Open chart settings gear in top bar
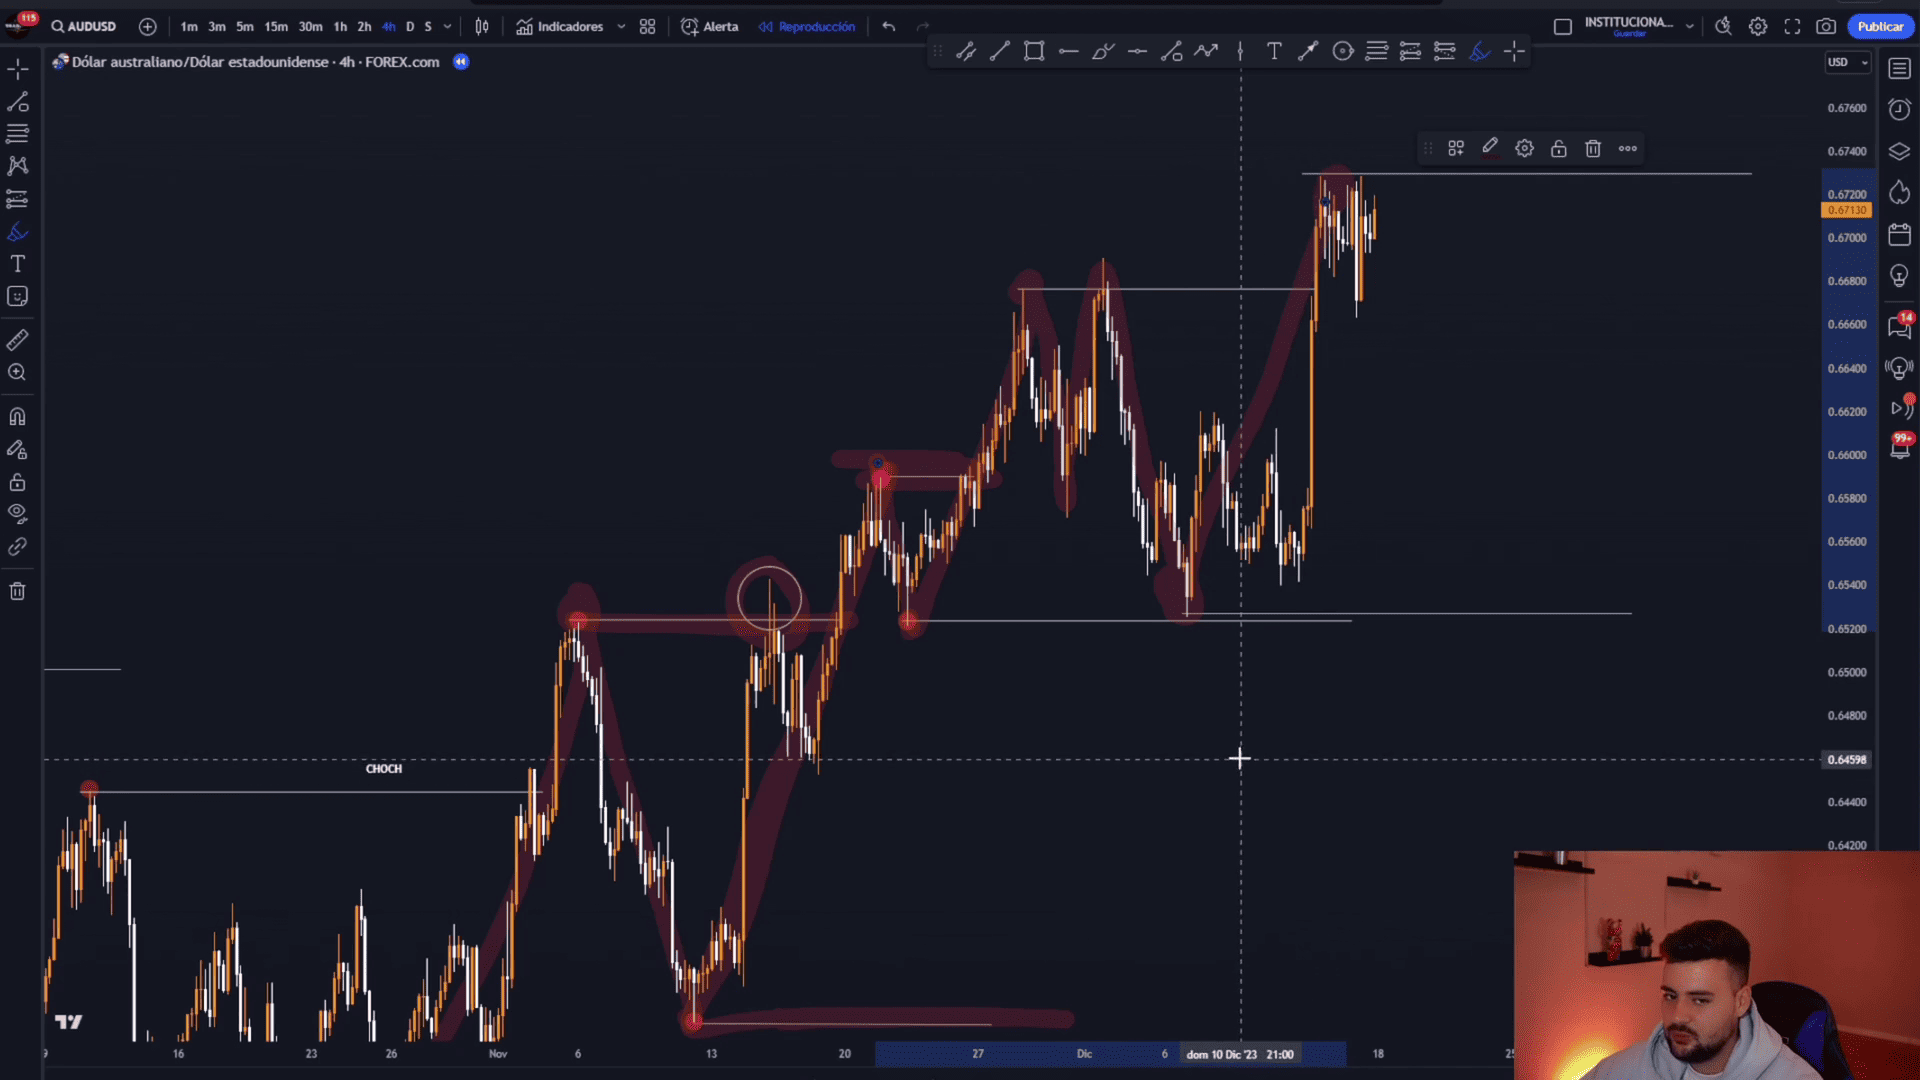This screenshot has width=1920, height=1080. (1758, 27)
